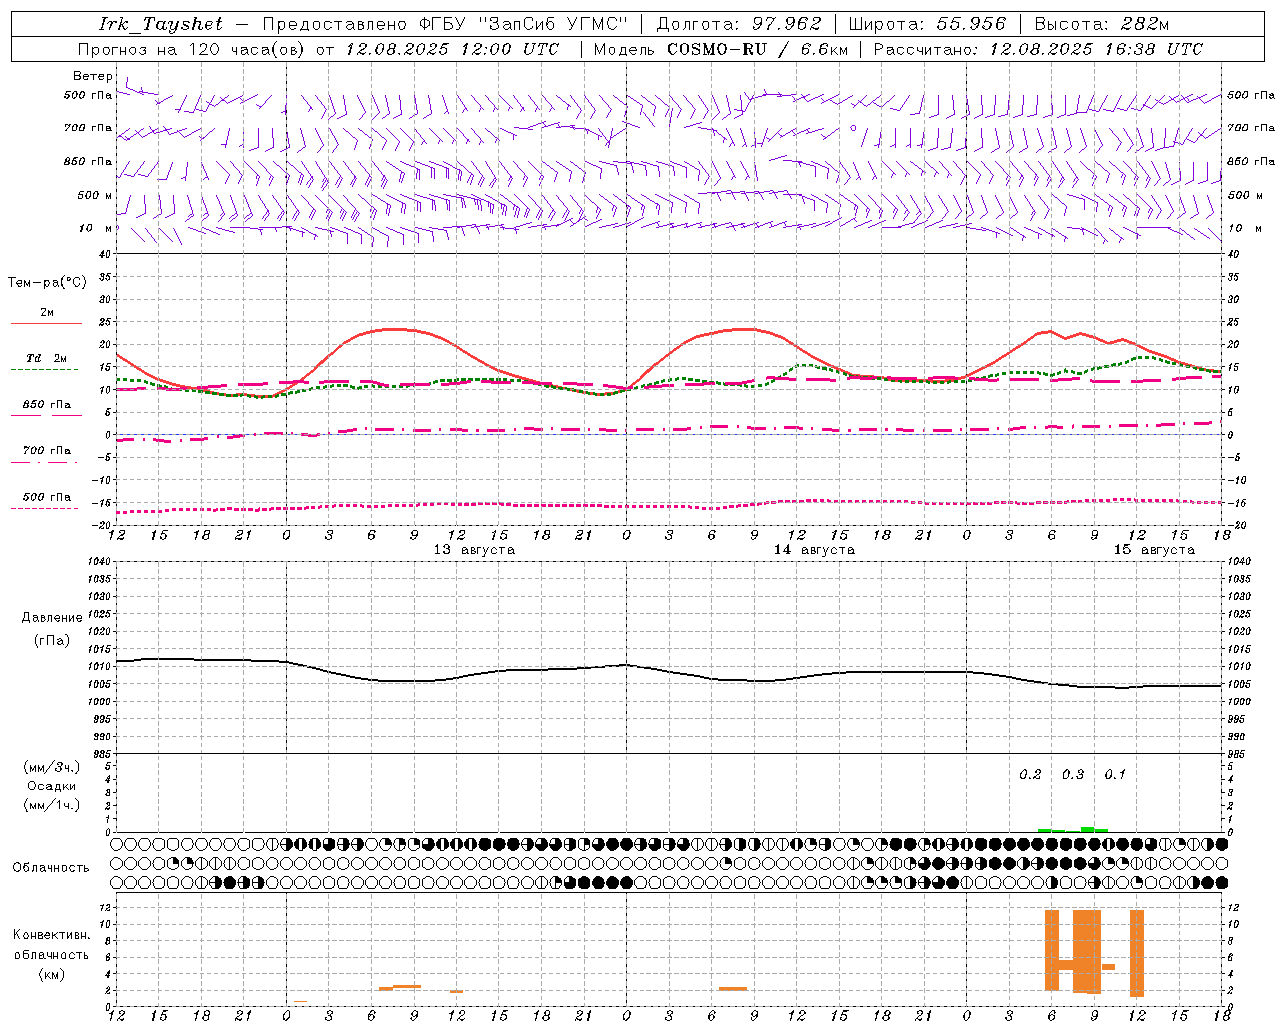1280x1024 pixels.
Task: Click the (мм/1ч.) precipitation unit label
Action: coord(52,806)
